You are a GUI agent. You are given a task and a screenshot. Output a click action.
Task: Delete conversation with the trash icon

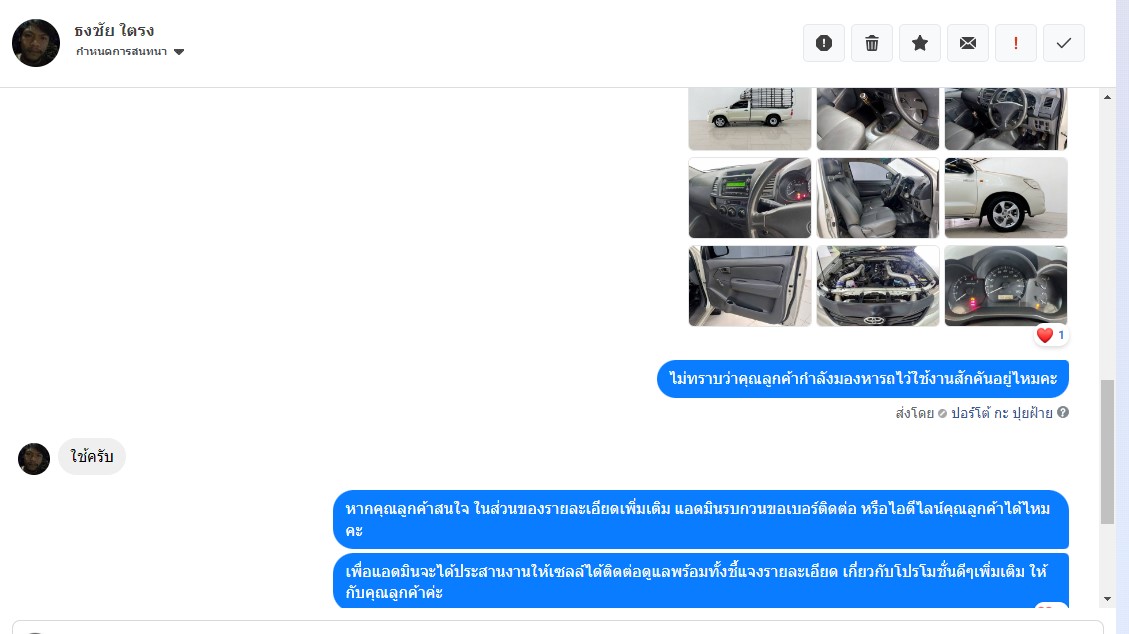(x=872, y=43)
